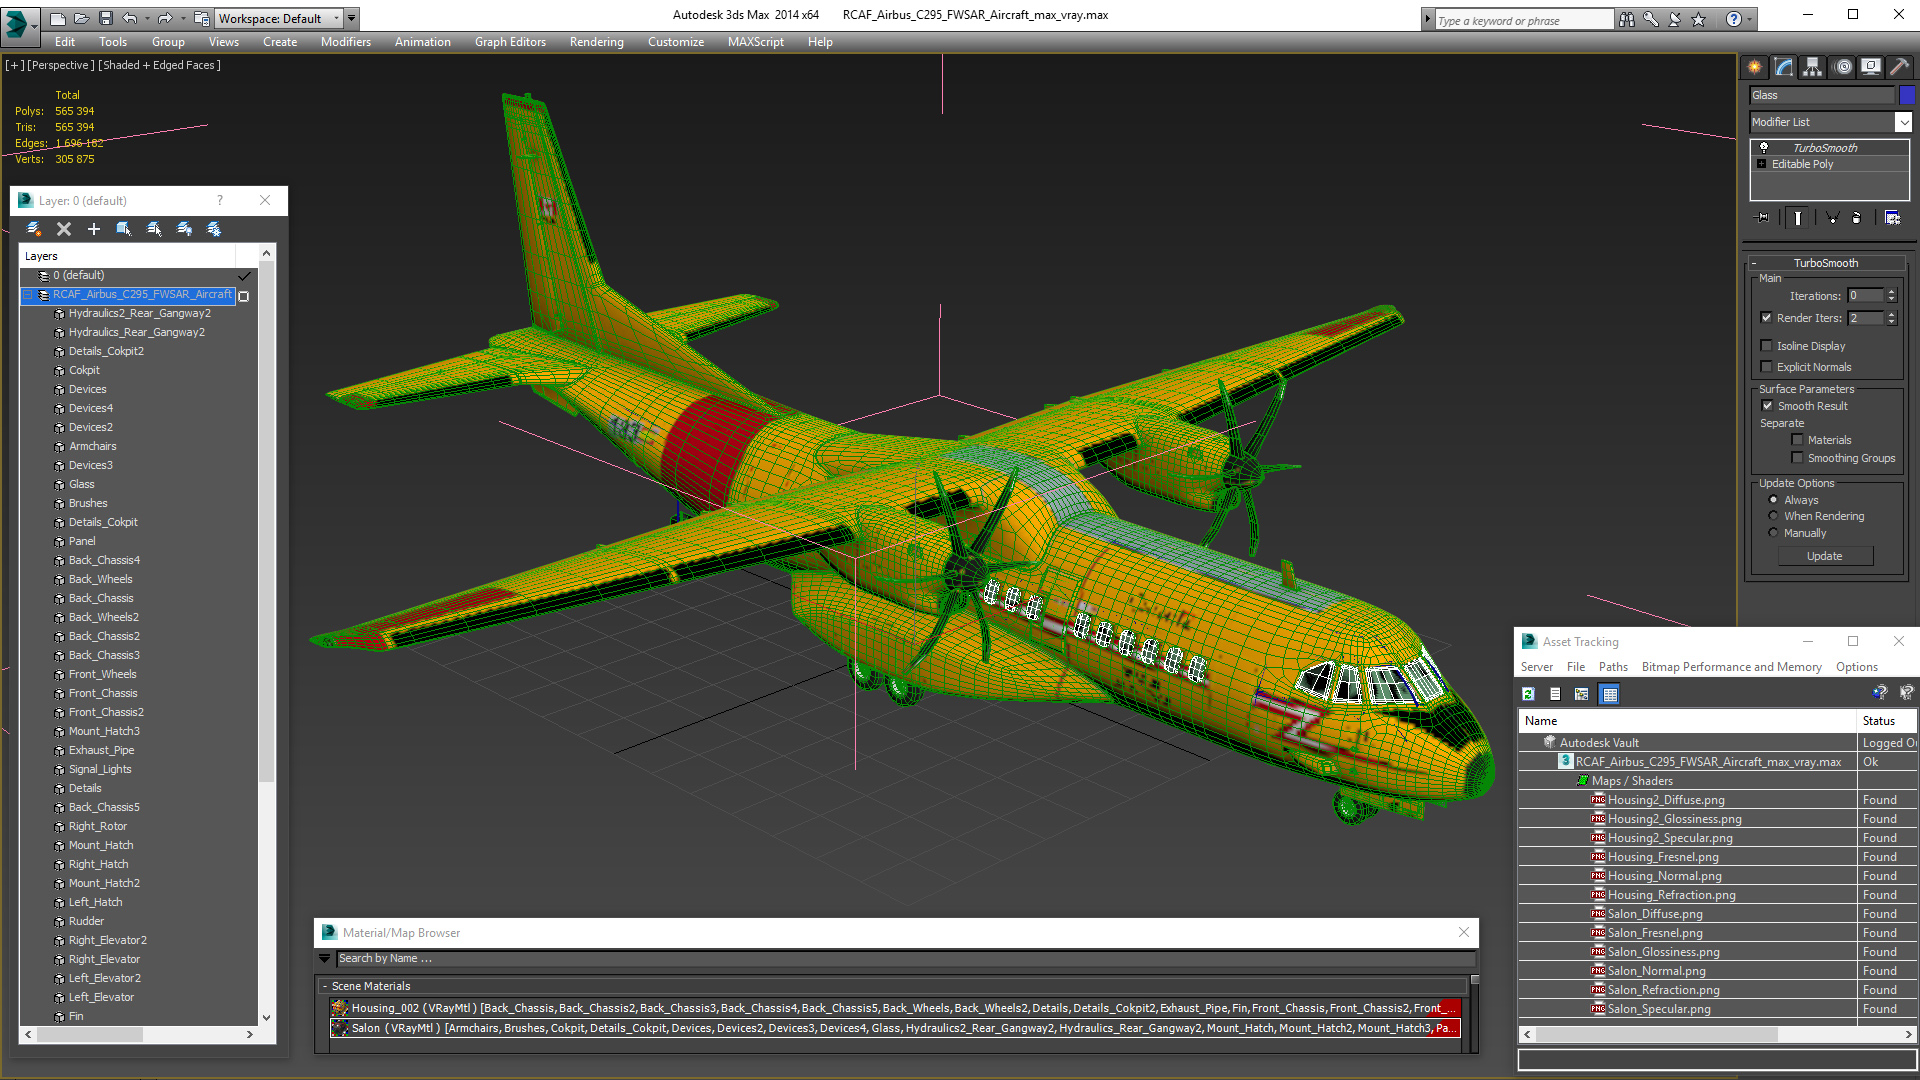The height and width of the screenshot is (1080, 1920).
Task: Open Bitmap Performance and Memory menu
Action: click(1732, 667)
